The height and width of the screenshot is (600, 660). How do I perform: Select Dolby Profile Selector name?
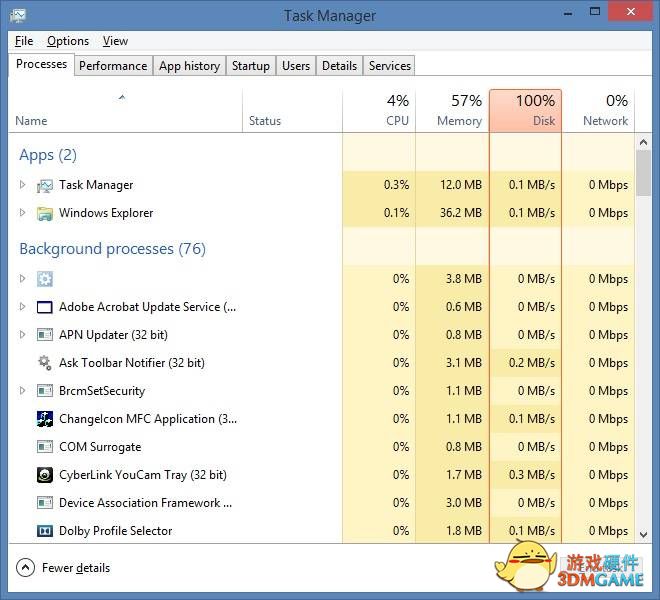pyautogui.click(x=115, y=531)
